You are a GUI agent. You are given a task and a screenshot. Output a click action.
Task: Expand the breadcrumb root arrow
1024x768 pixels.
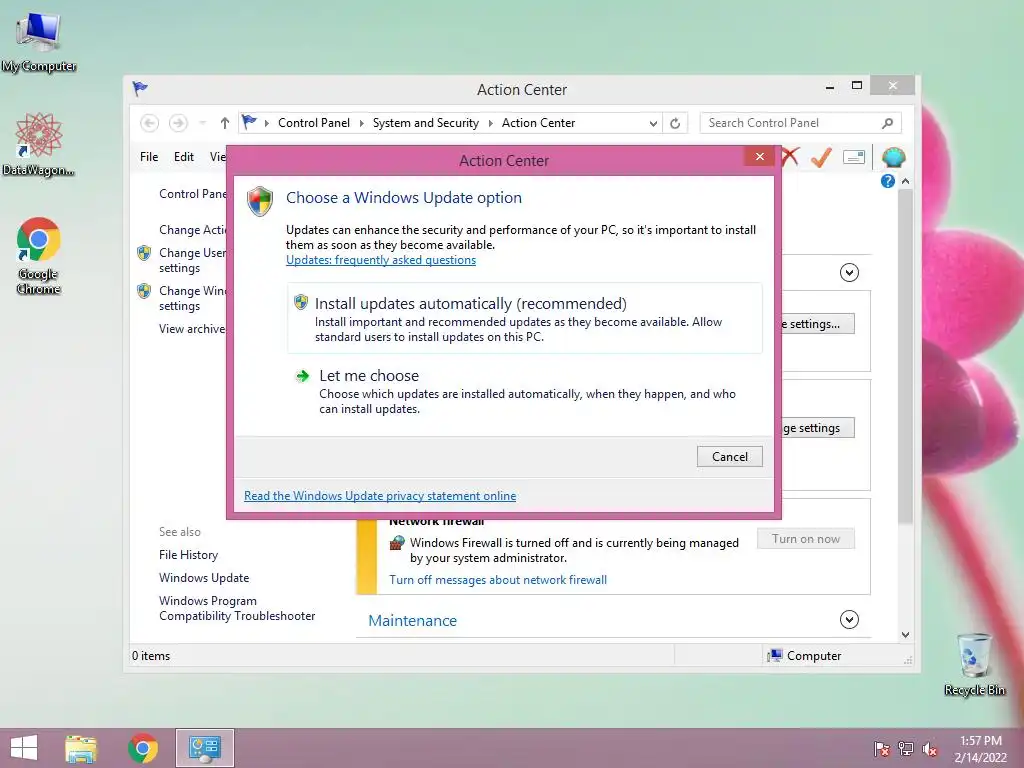[266, 123]
